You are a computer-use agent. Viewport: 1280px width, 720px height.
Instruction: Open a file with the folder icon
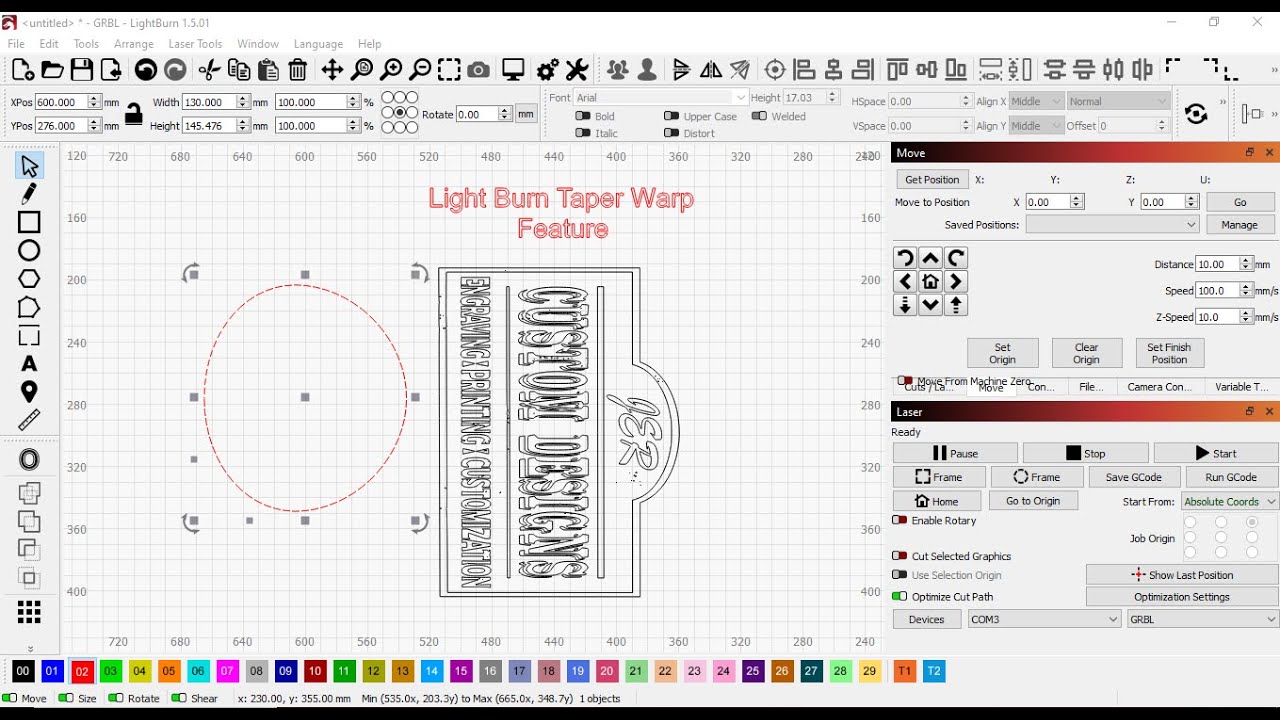click(x=52, y=69)
